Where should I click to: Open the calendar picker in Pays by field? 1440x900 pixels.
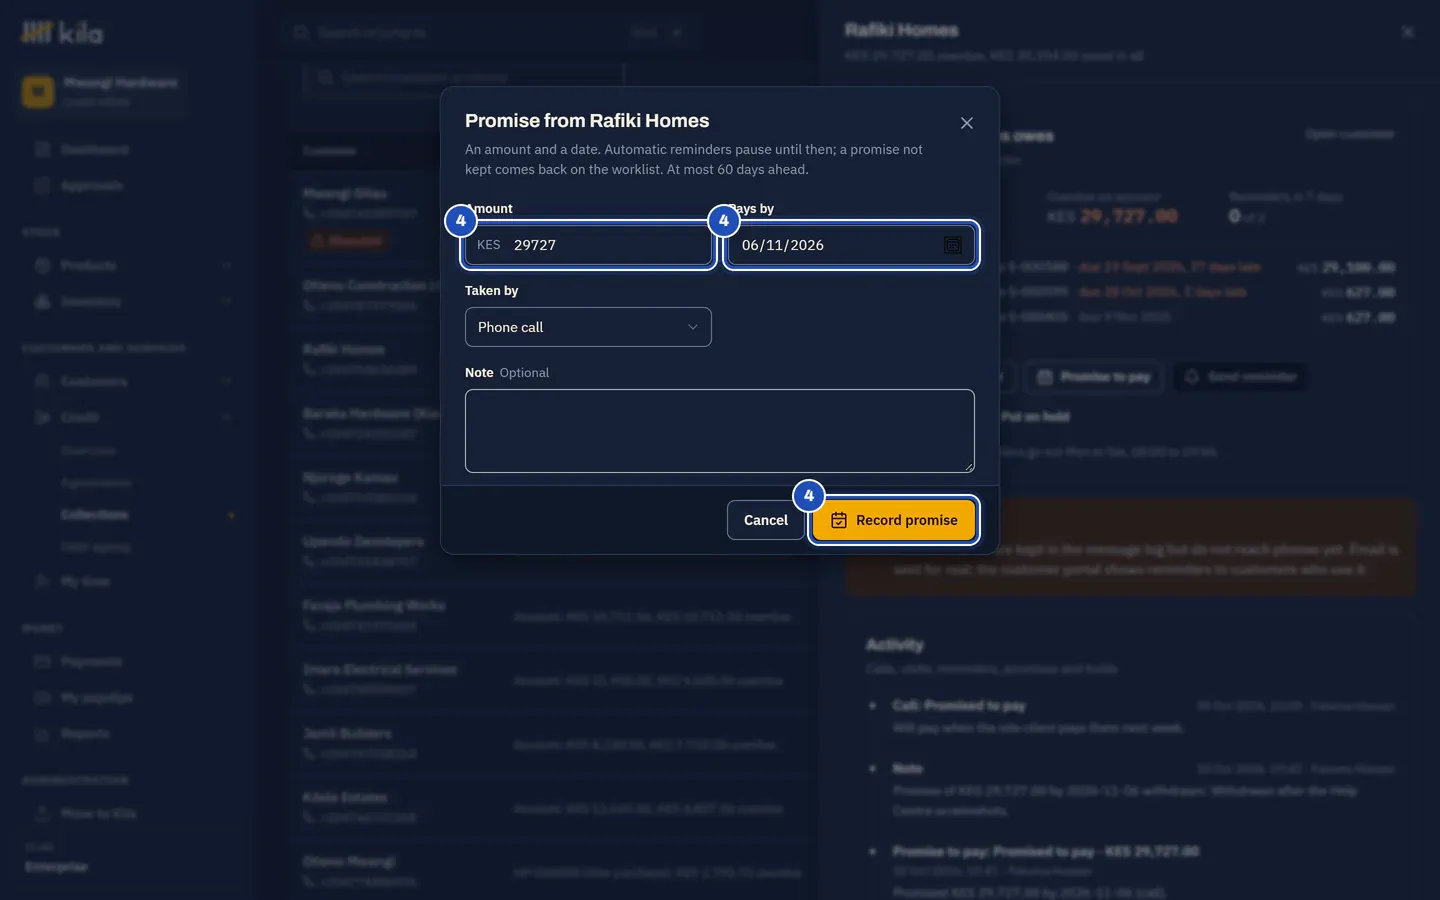(953, 245)
